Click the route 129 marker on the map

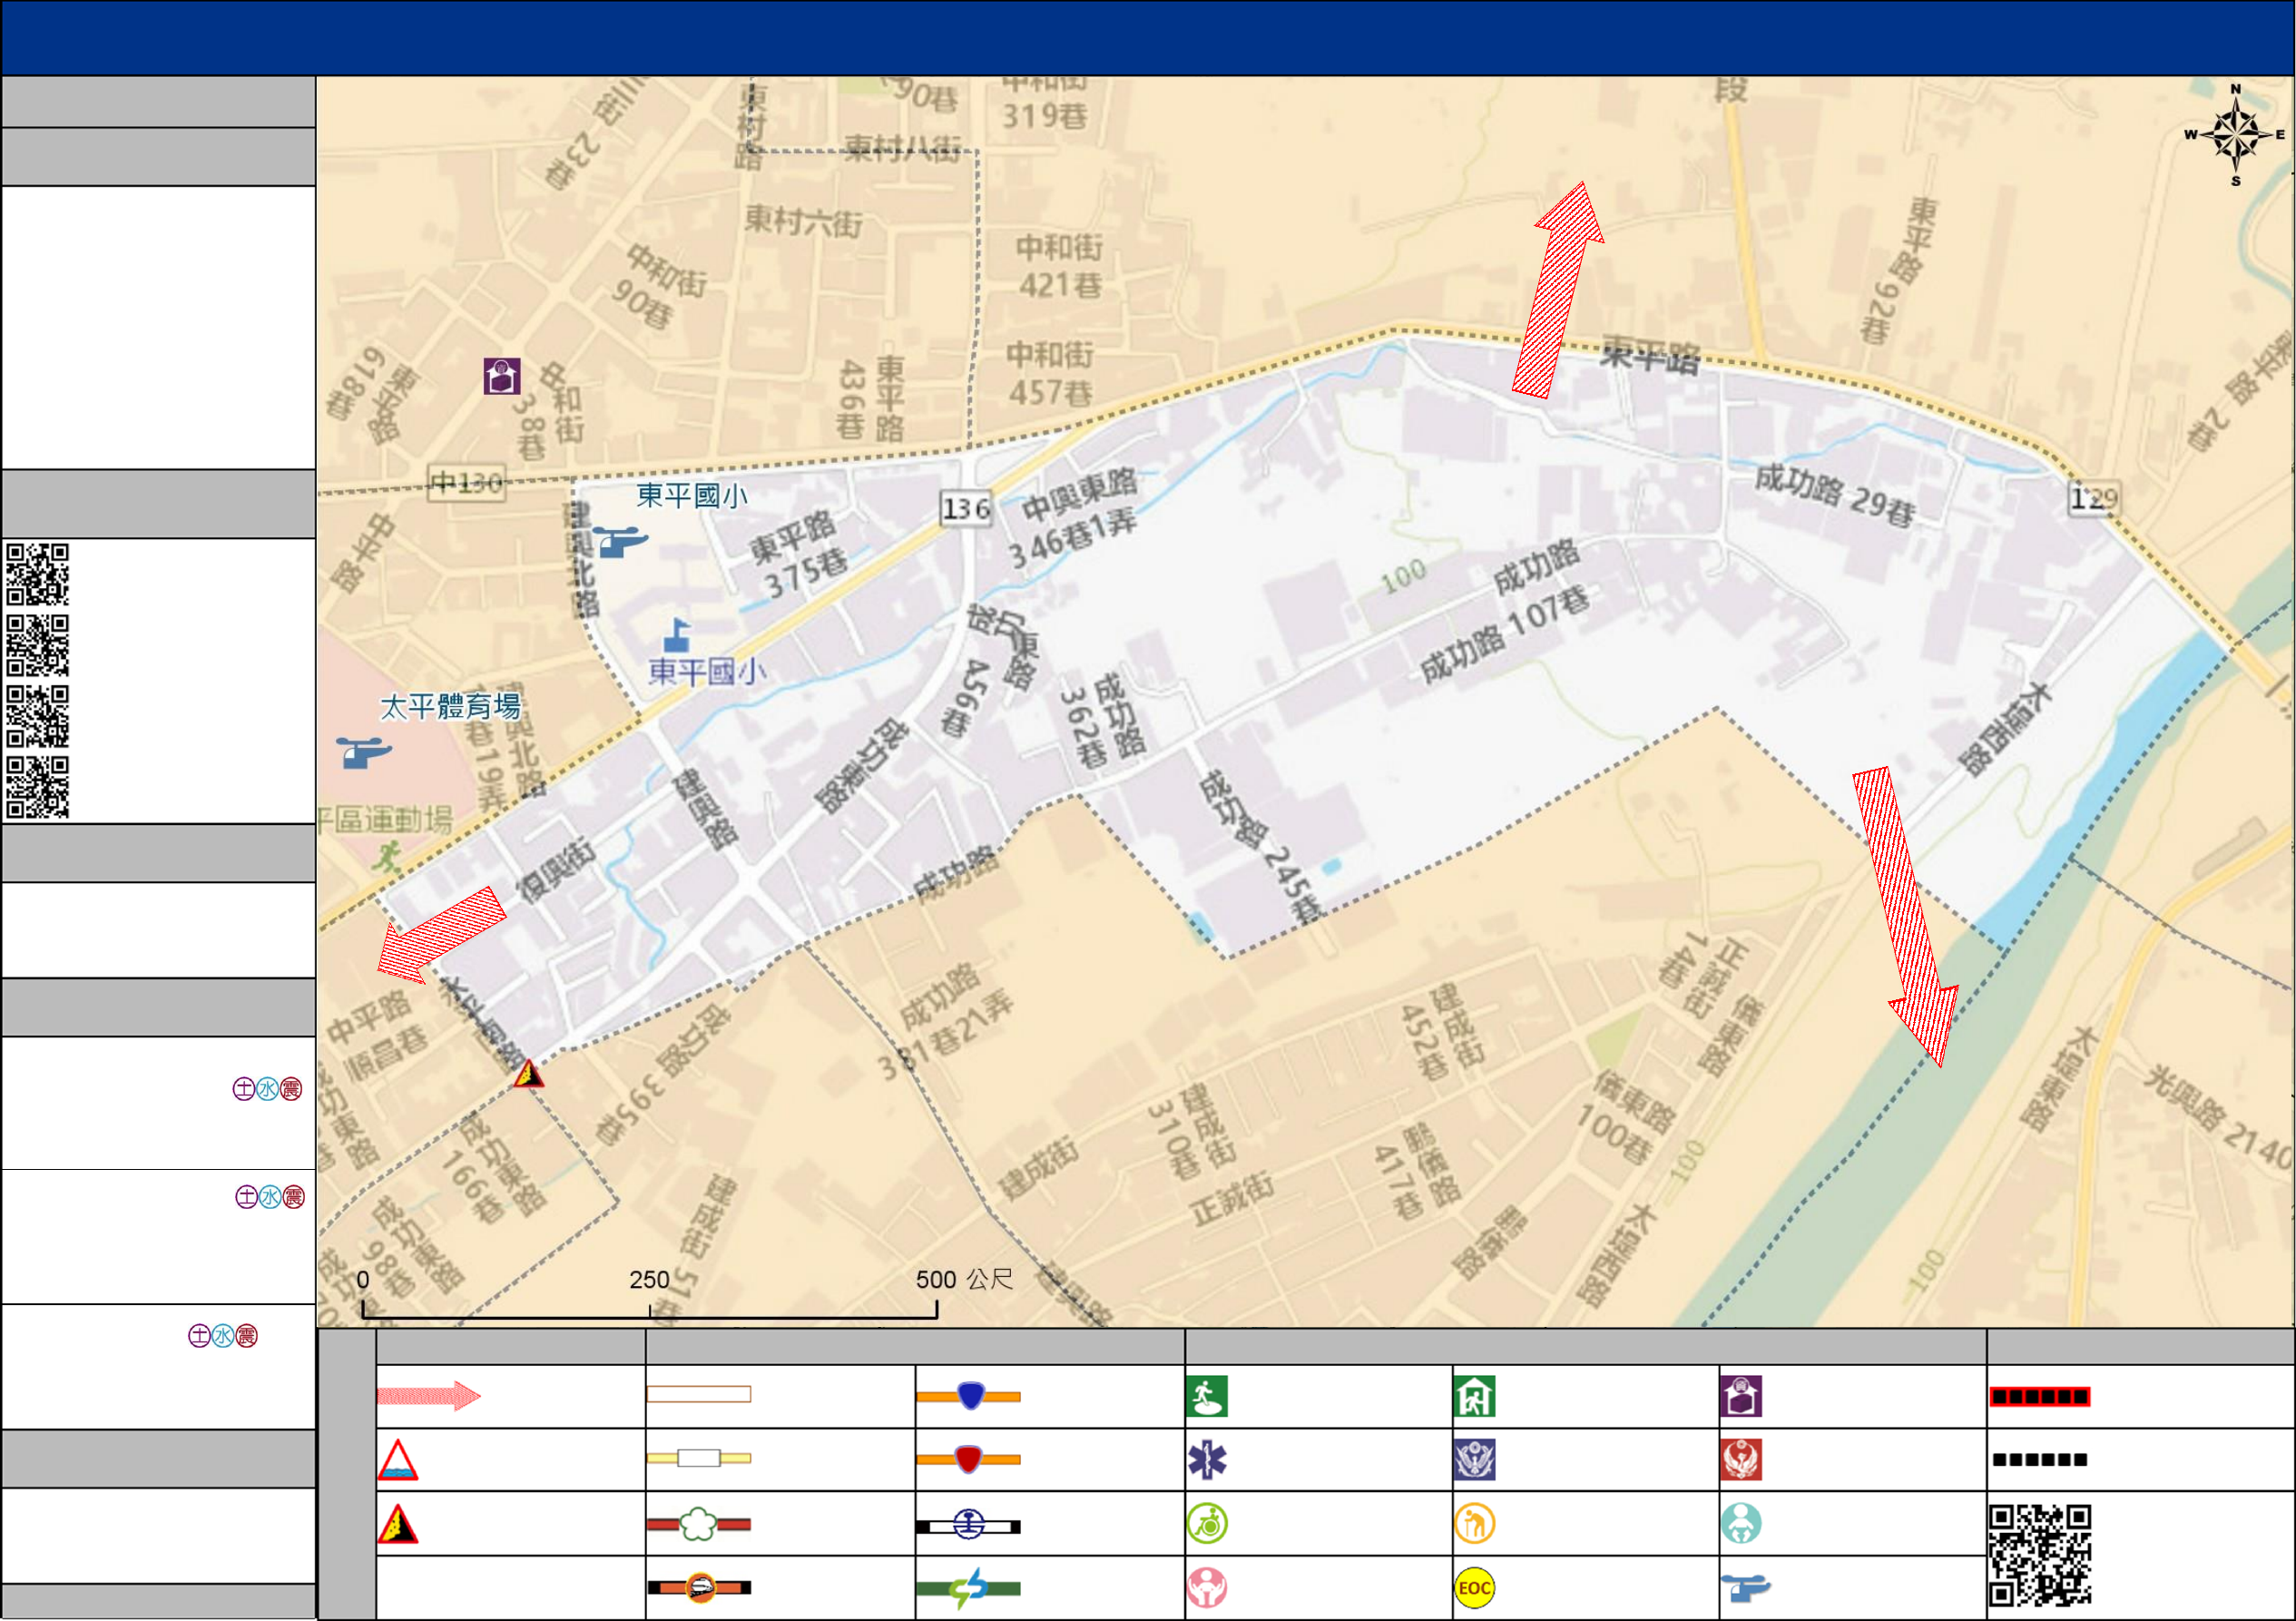pos(2094,498)
